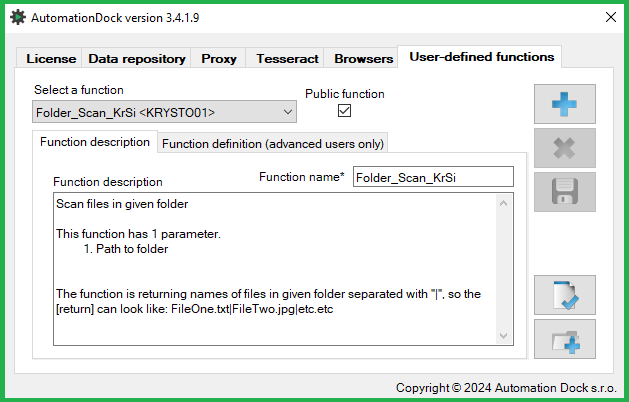The height and width of the screenshot is (402, 629).
Task: Toggle the Public function checkbox
Action: 344,111
